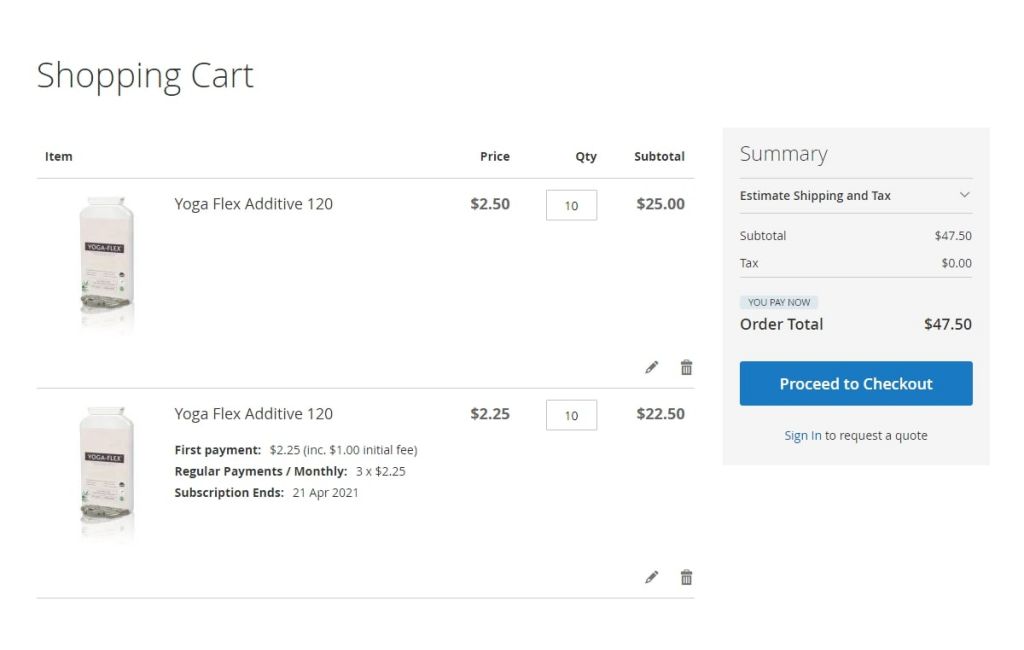The height and width of the screenshot is (650, 1024).
Task: Click the Summary heading
Action: tap(784, 154)
